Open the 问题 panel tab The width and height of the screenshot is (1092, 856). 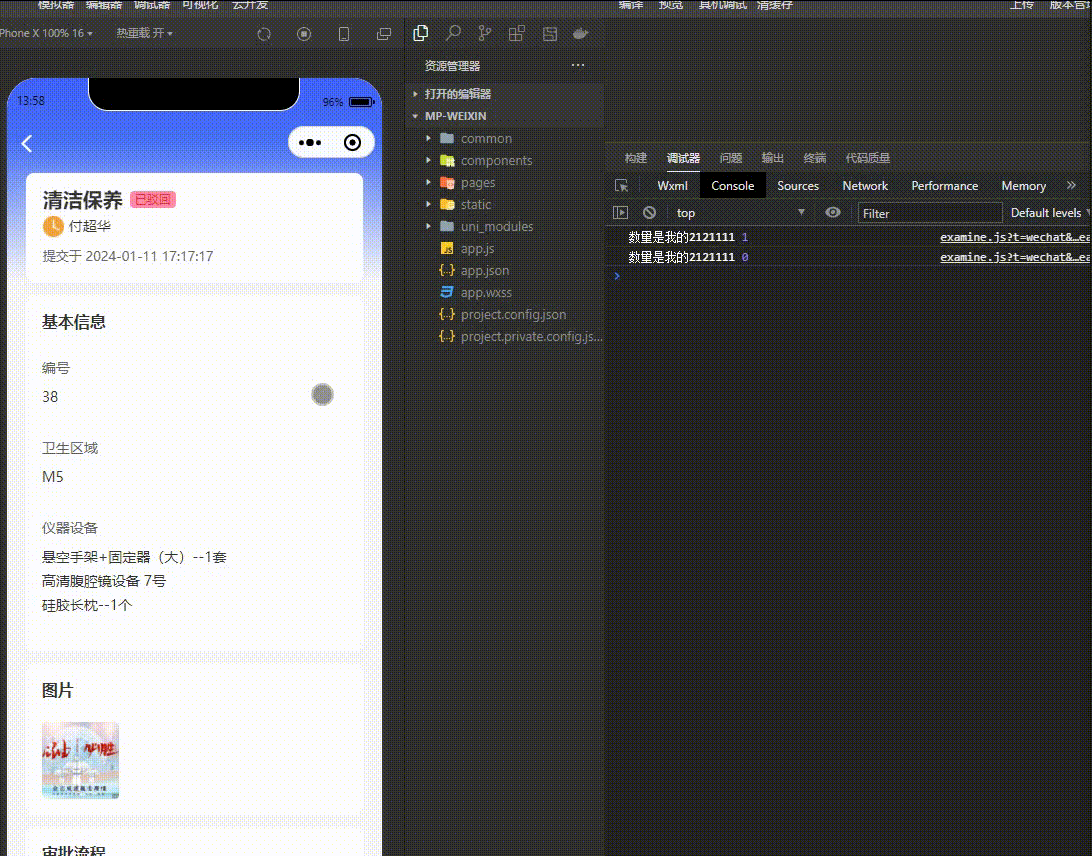coord(731,158)
